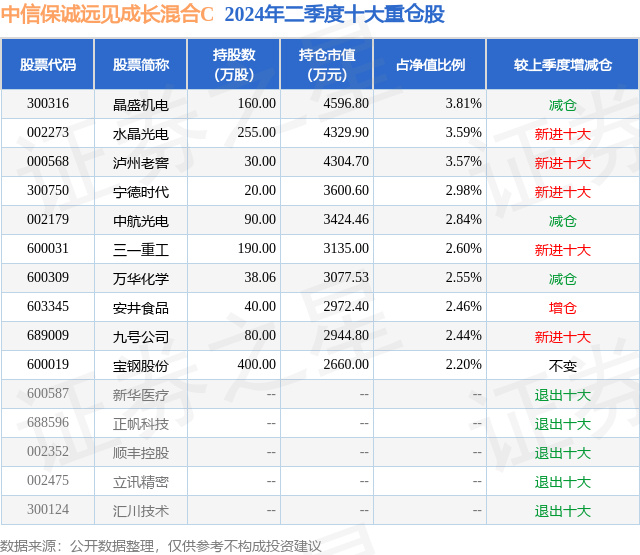Select stock name 中航光电

pyautogui.click(x=141, y=221)
